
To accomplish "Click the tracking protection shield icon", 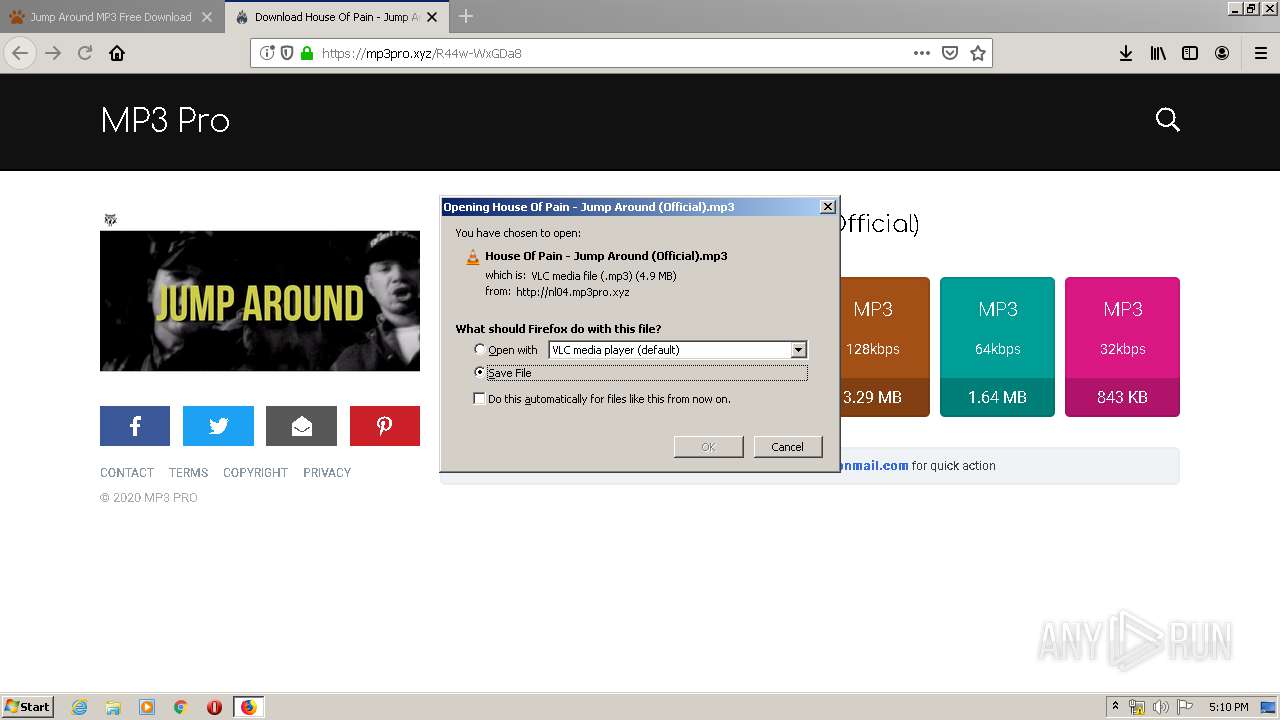I will [287, 53].
